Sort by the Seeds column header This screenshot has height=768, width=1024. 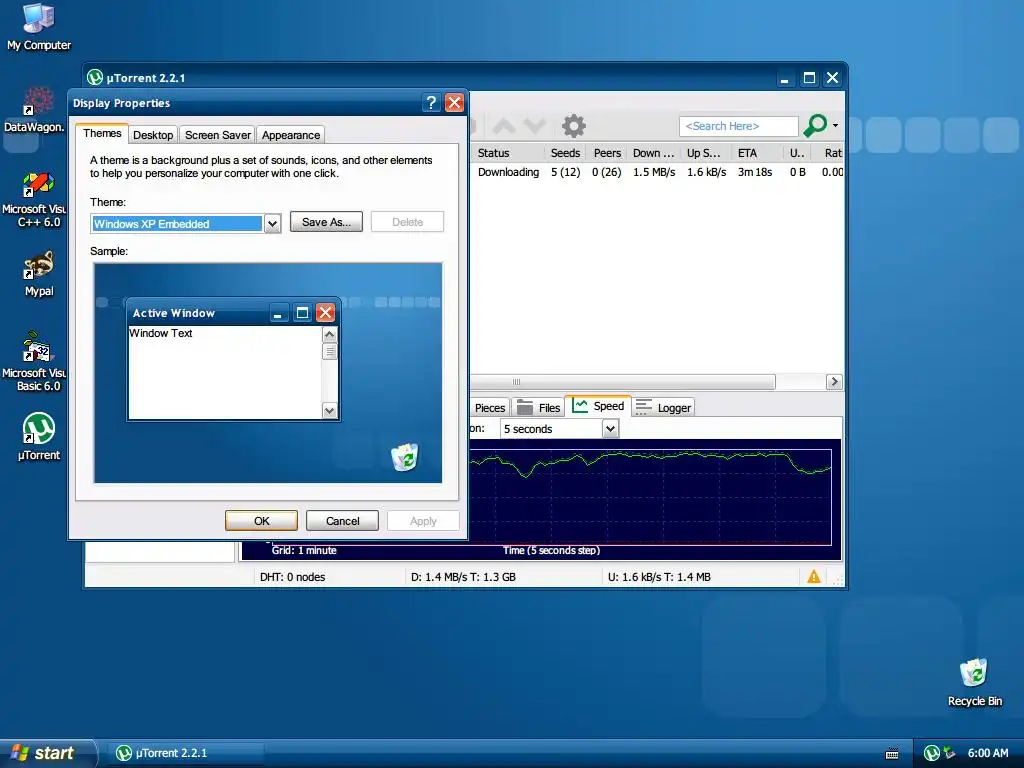tap(565, 153)
